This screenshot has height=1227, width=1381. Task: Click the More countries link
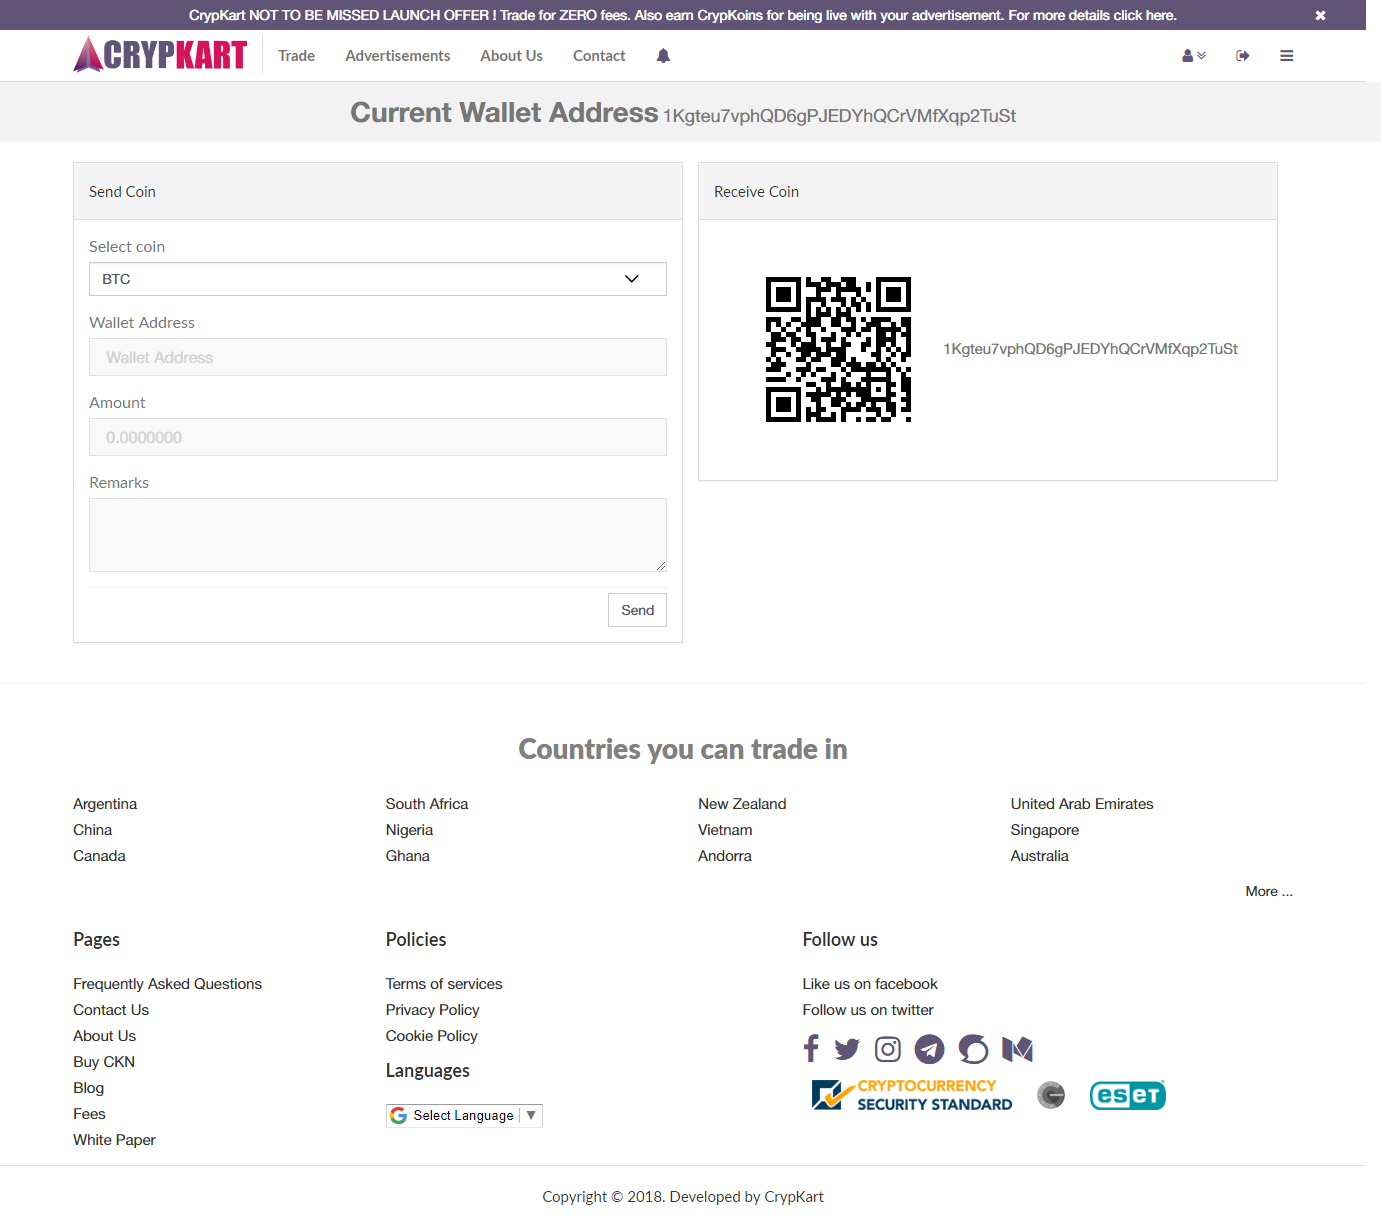(x=1268, y=891)
